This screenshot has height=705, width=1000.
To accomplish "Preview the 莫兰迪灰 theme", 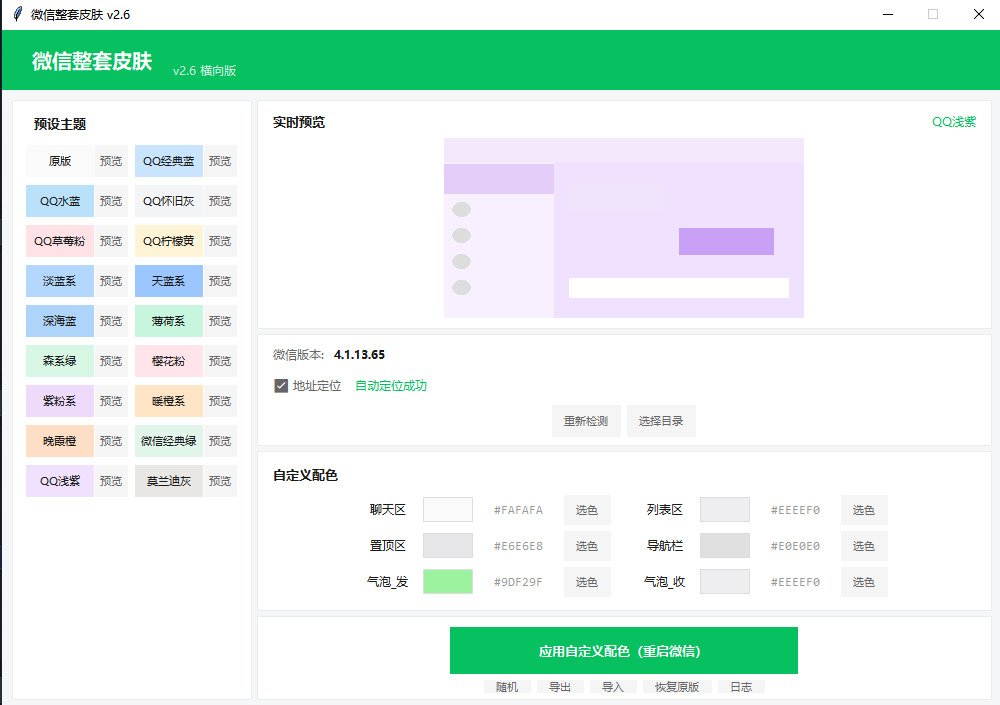I will pyautogui.click(x=220, y=481).
